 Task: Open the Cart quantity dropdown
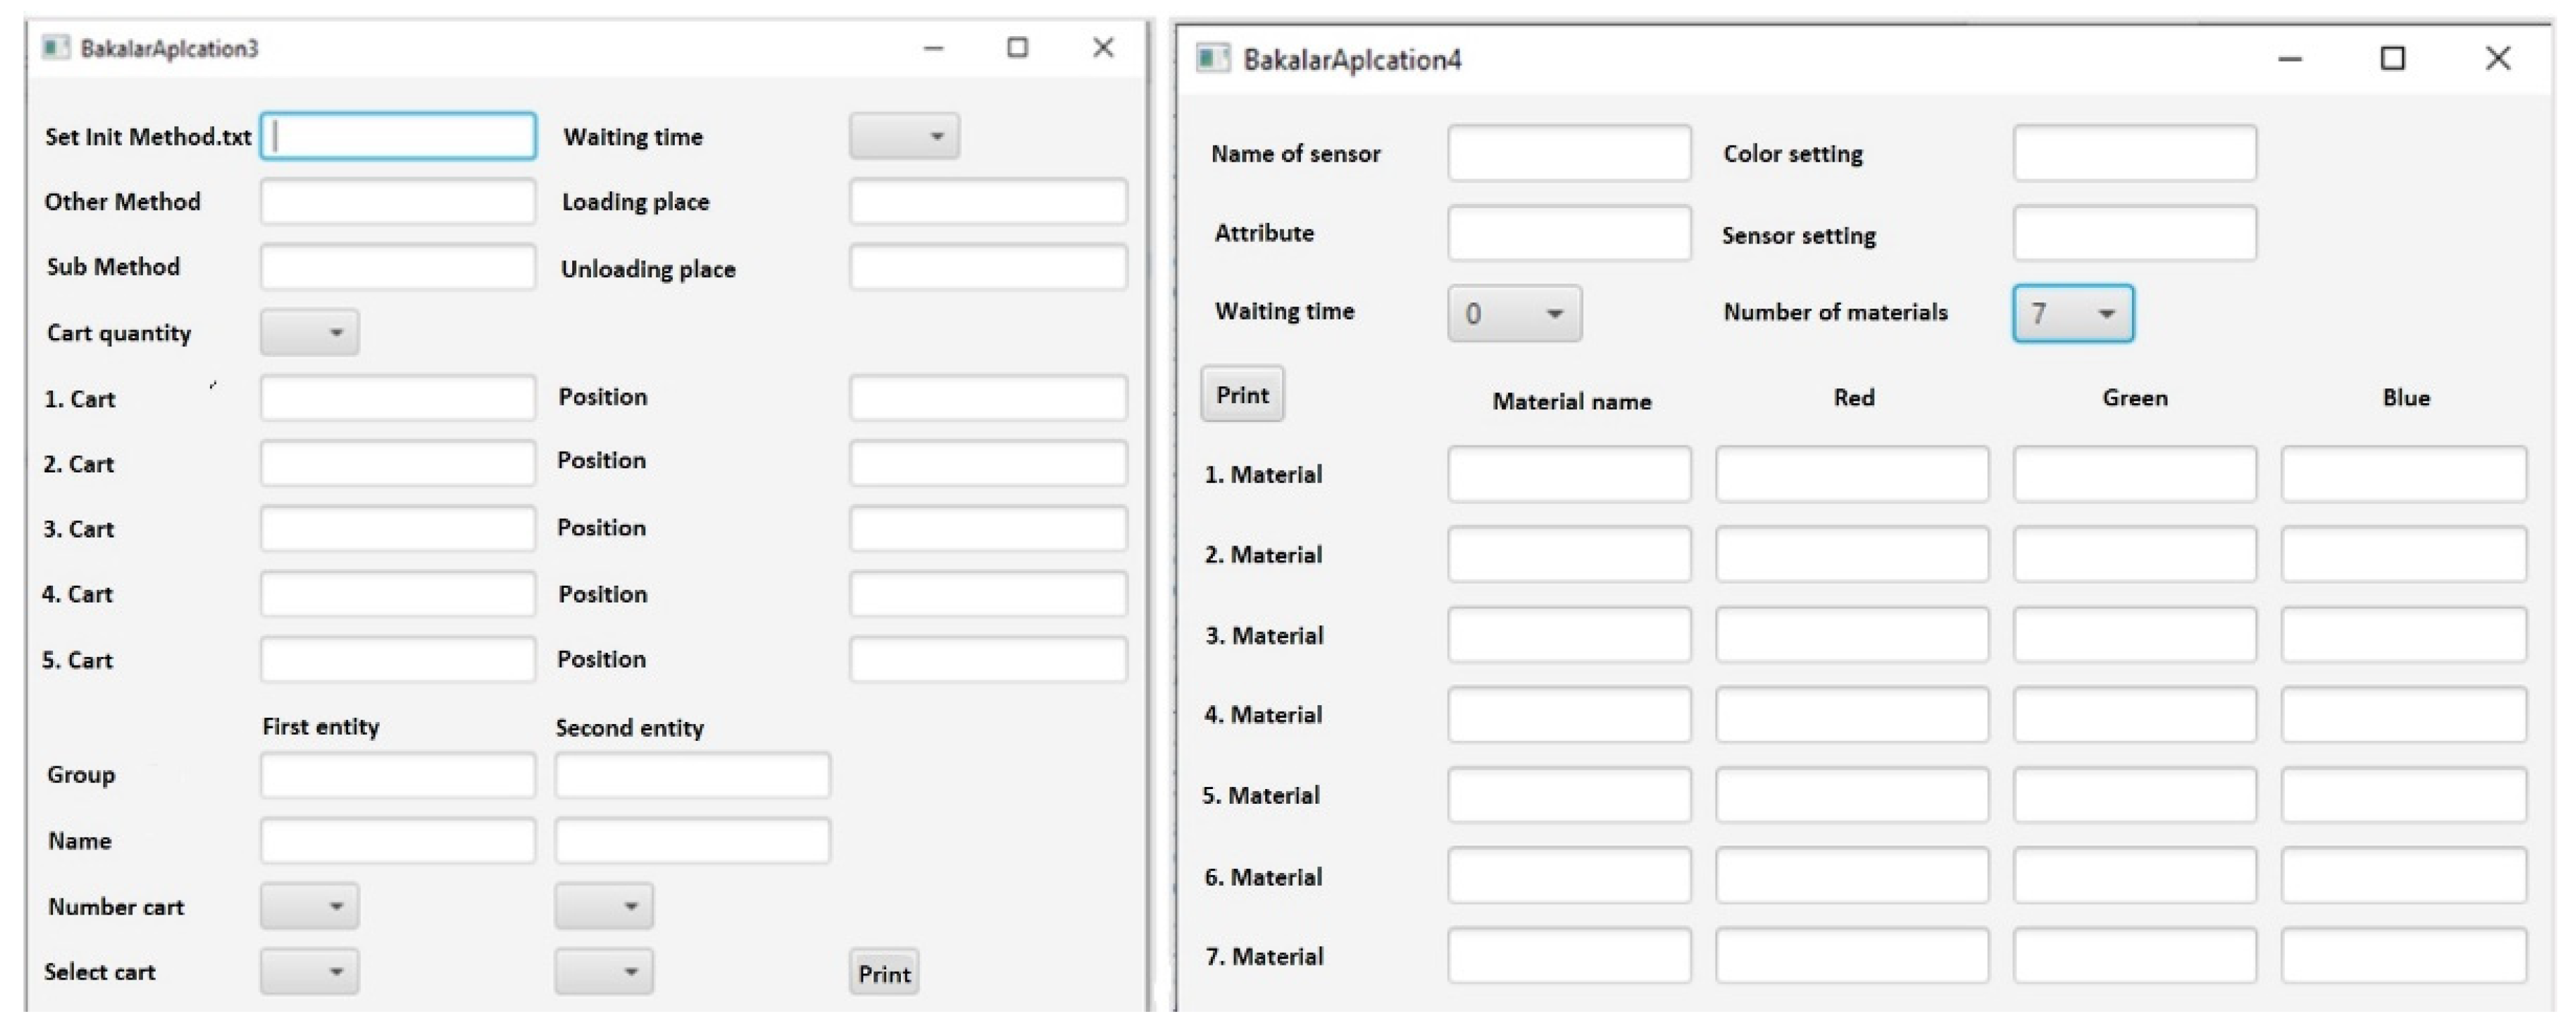click(309, 333)
